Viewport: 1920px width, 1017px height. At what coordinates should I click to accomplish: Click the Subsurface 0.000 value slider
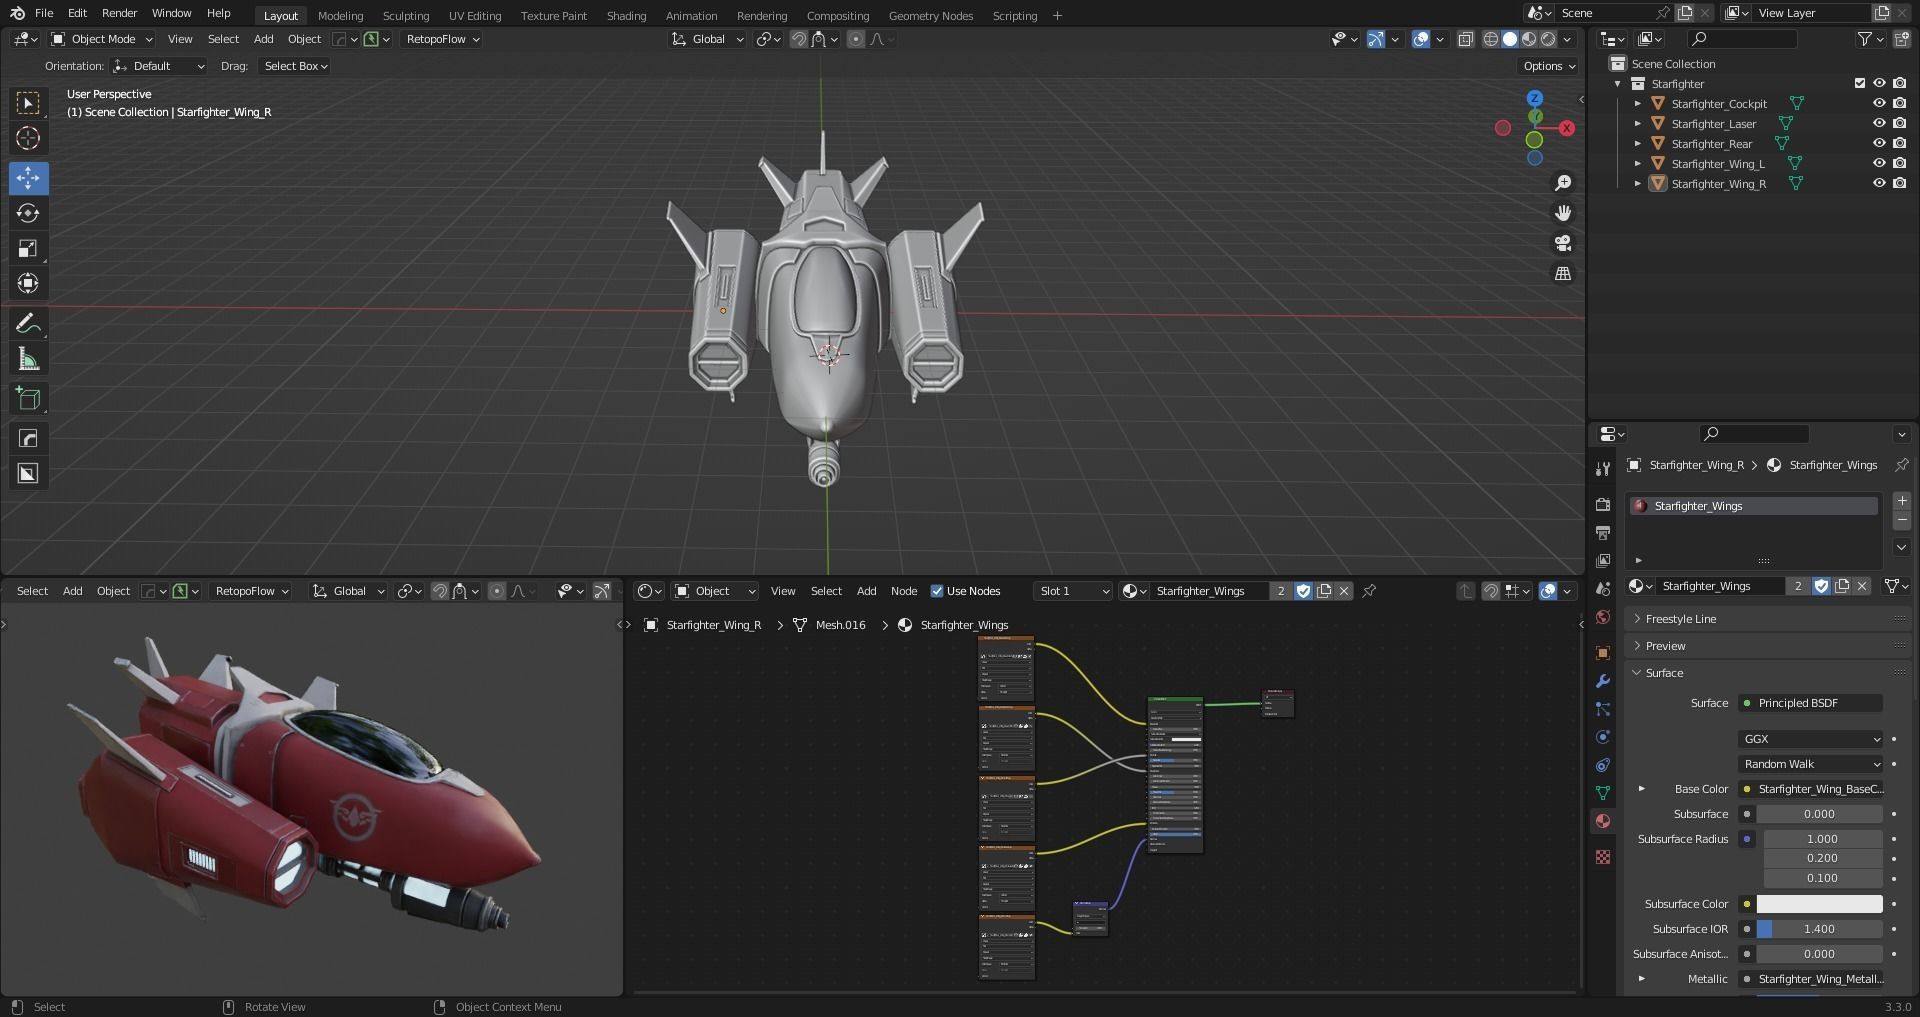(x=1819, y=814)
